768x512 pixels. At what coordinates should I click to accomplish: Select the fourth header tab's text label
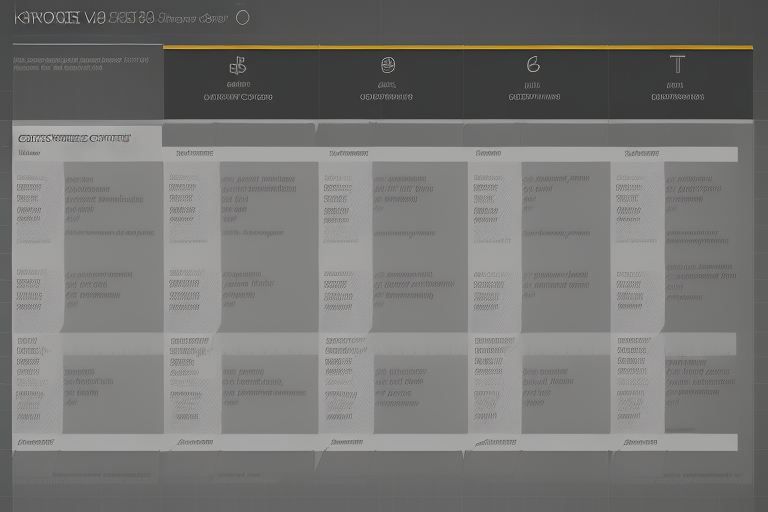point(677,98)
